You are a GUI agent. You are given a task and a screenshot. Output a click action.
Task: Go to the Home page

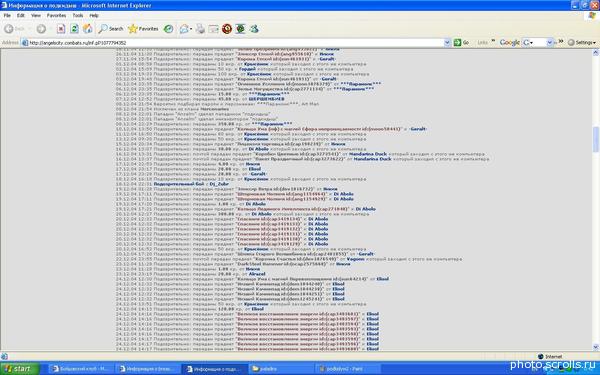click(88, 29)
